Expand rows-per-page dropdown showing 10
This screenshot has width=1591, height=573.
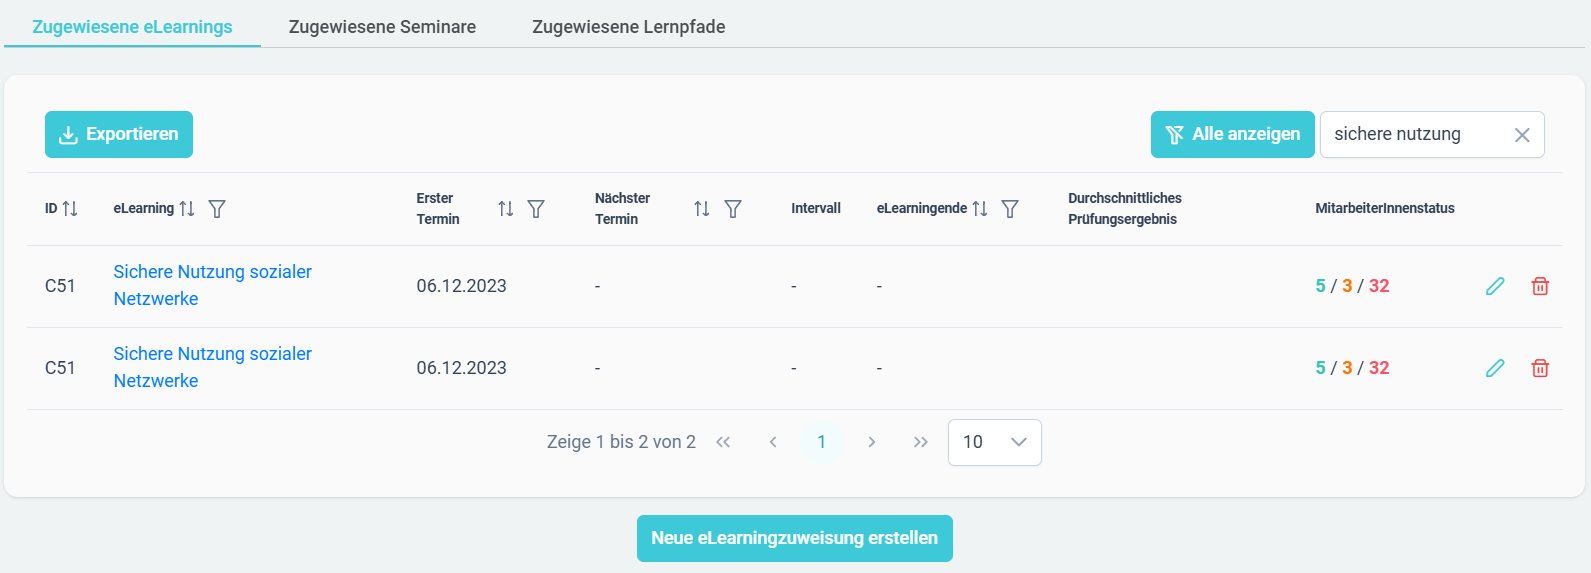(994, 442)
